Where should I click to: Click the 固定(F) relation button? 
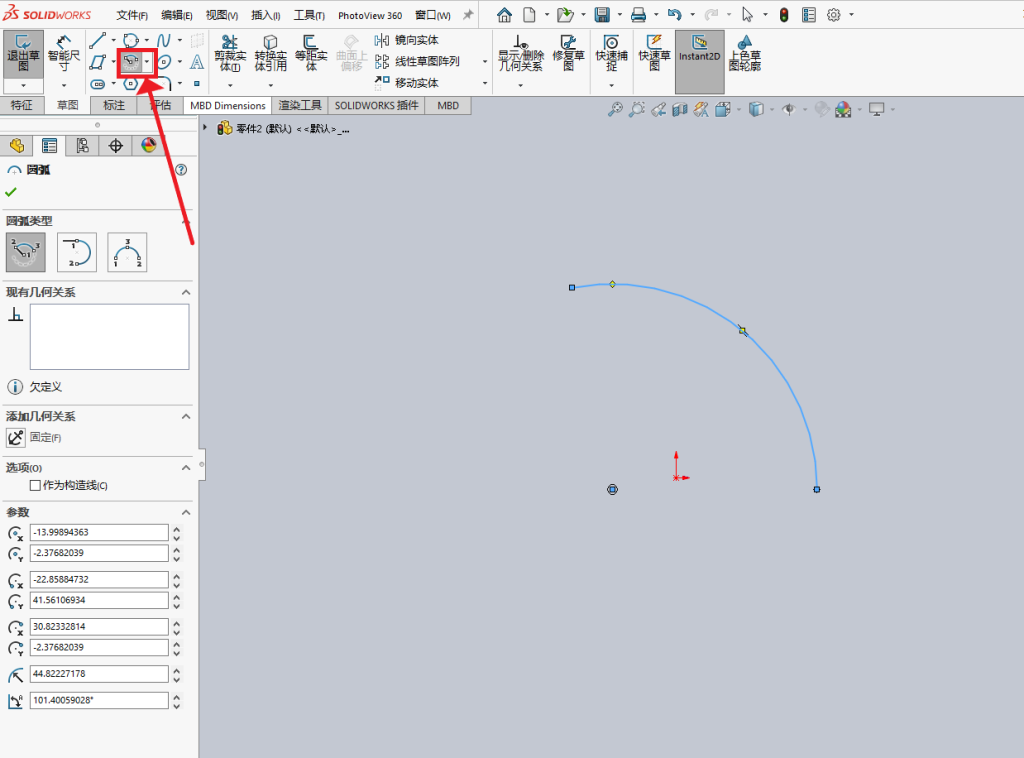(x=16, y=437)
